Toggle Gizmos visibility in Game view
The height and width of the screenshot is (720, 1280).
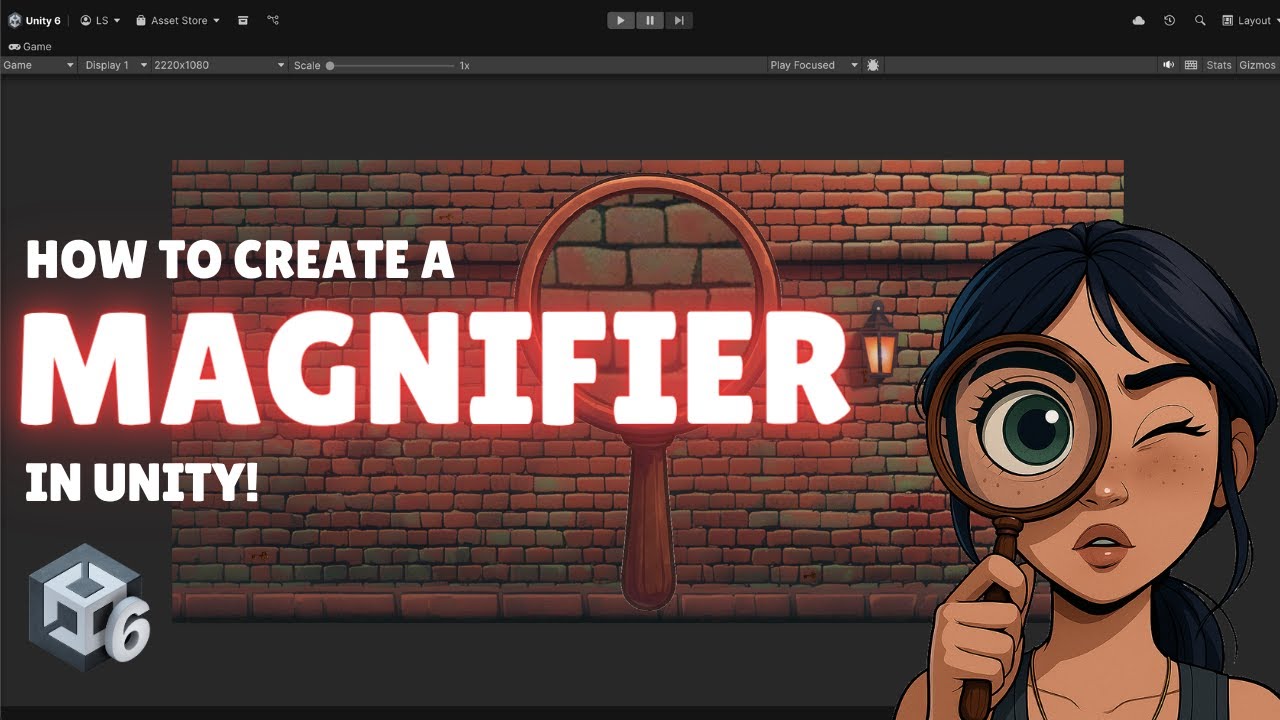[1256, 65]
